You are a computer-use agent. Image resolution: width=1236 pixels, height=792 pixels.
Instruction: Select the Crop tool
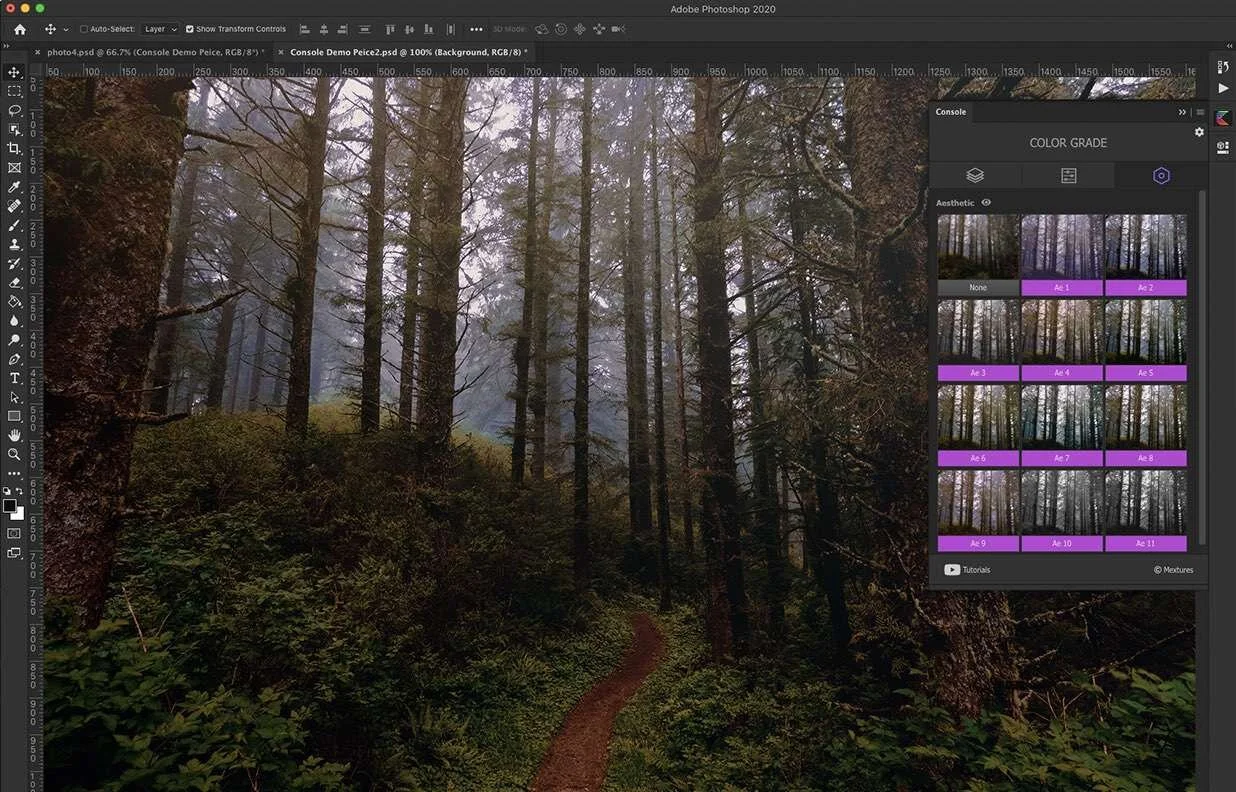pos(14,148)
